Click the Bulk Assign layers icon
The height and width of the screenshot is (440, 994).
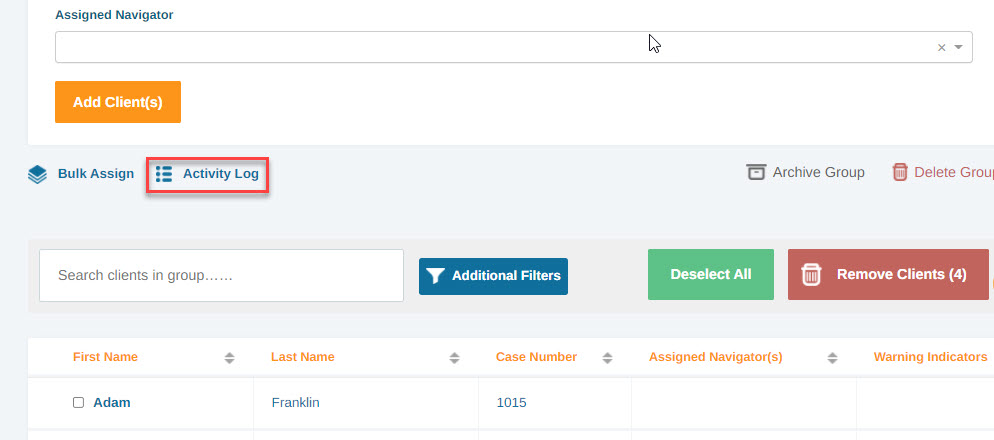pyautogui.click(x=37, y=174)
